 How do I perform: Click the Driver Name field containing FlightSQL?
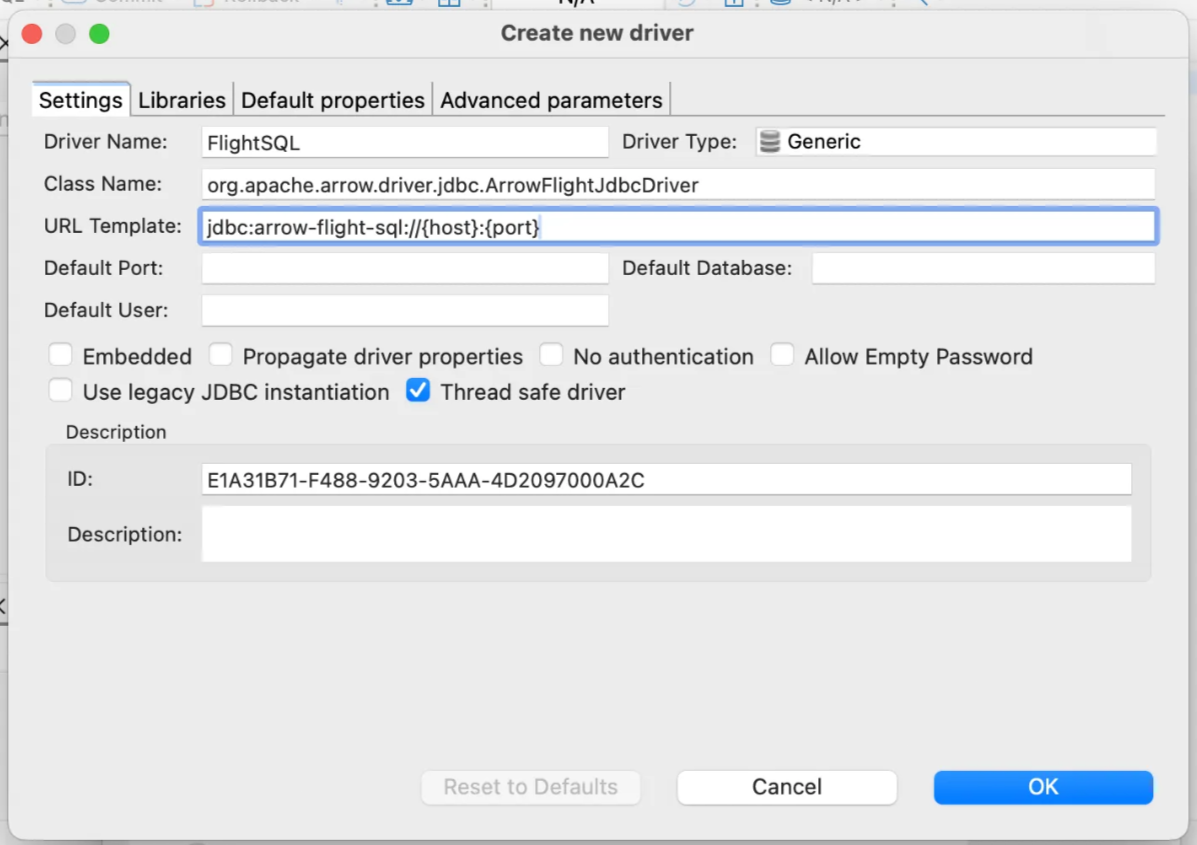[404, 143]
